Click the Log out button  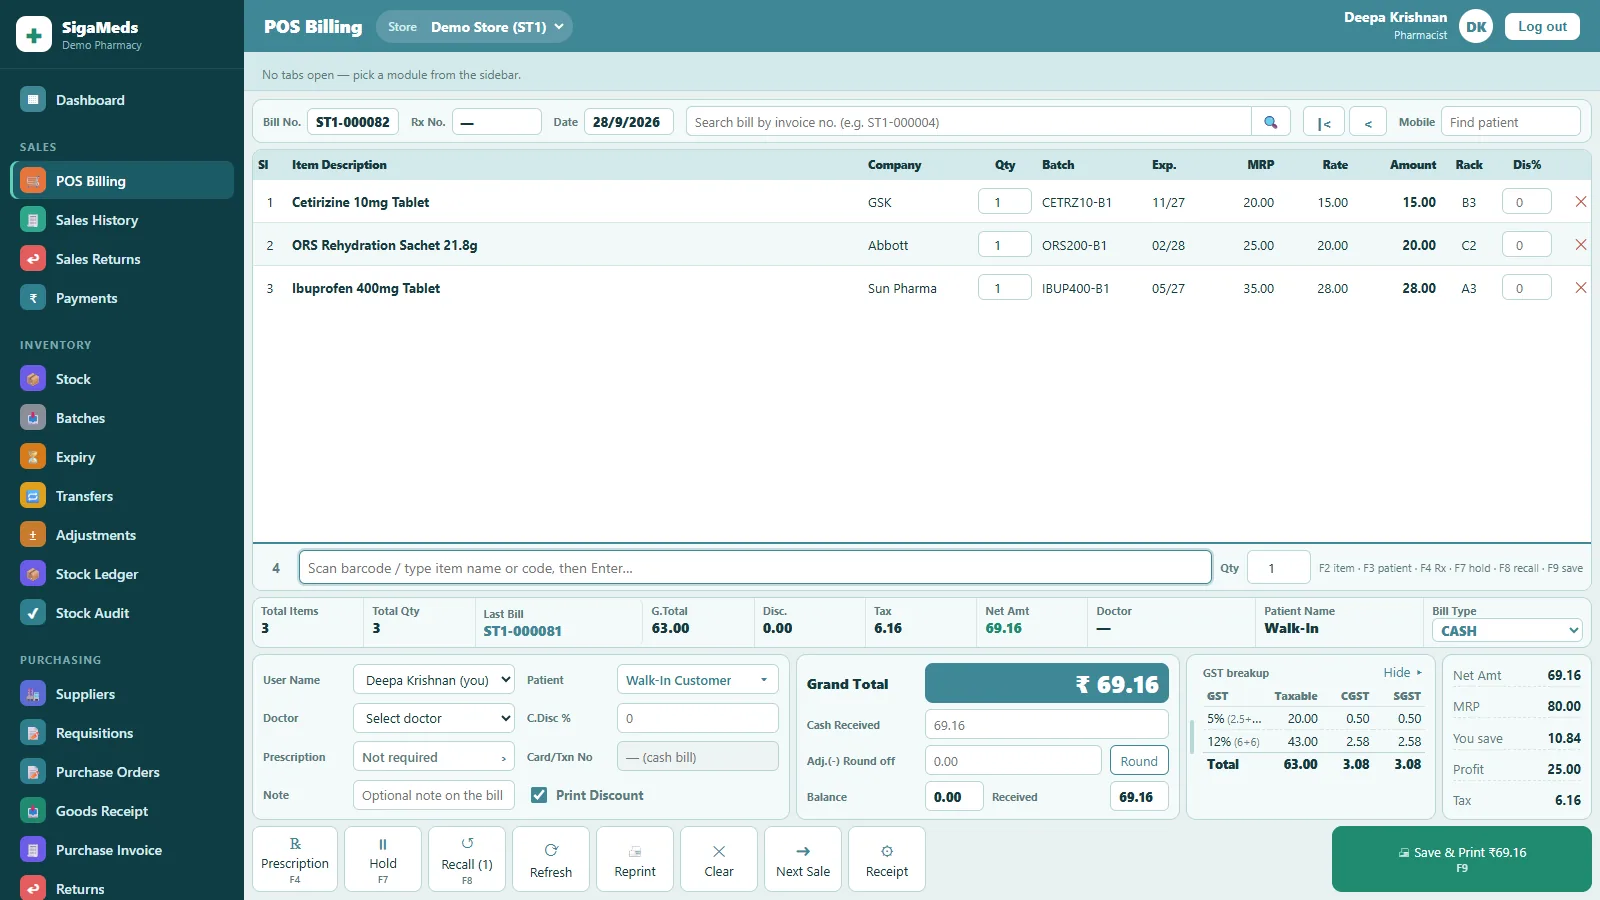pyautogui.click(x=1543, y=27)
